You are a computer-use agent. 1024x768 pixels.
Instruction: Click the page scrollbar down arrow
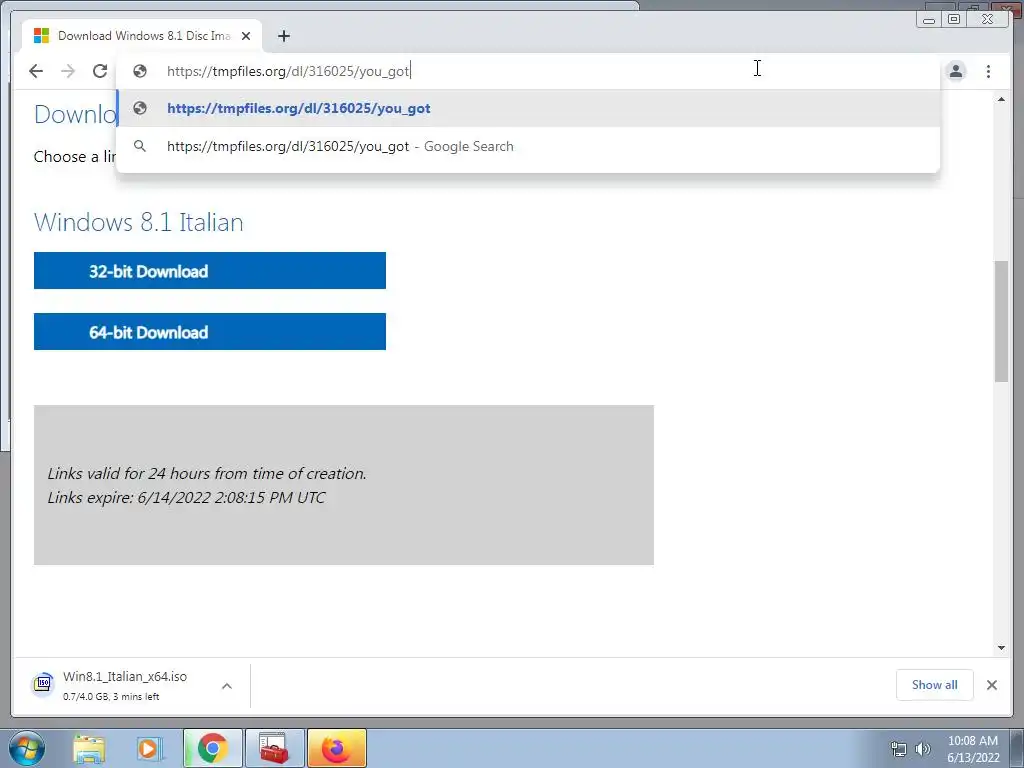click(x=1001, y=648)
